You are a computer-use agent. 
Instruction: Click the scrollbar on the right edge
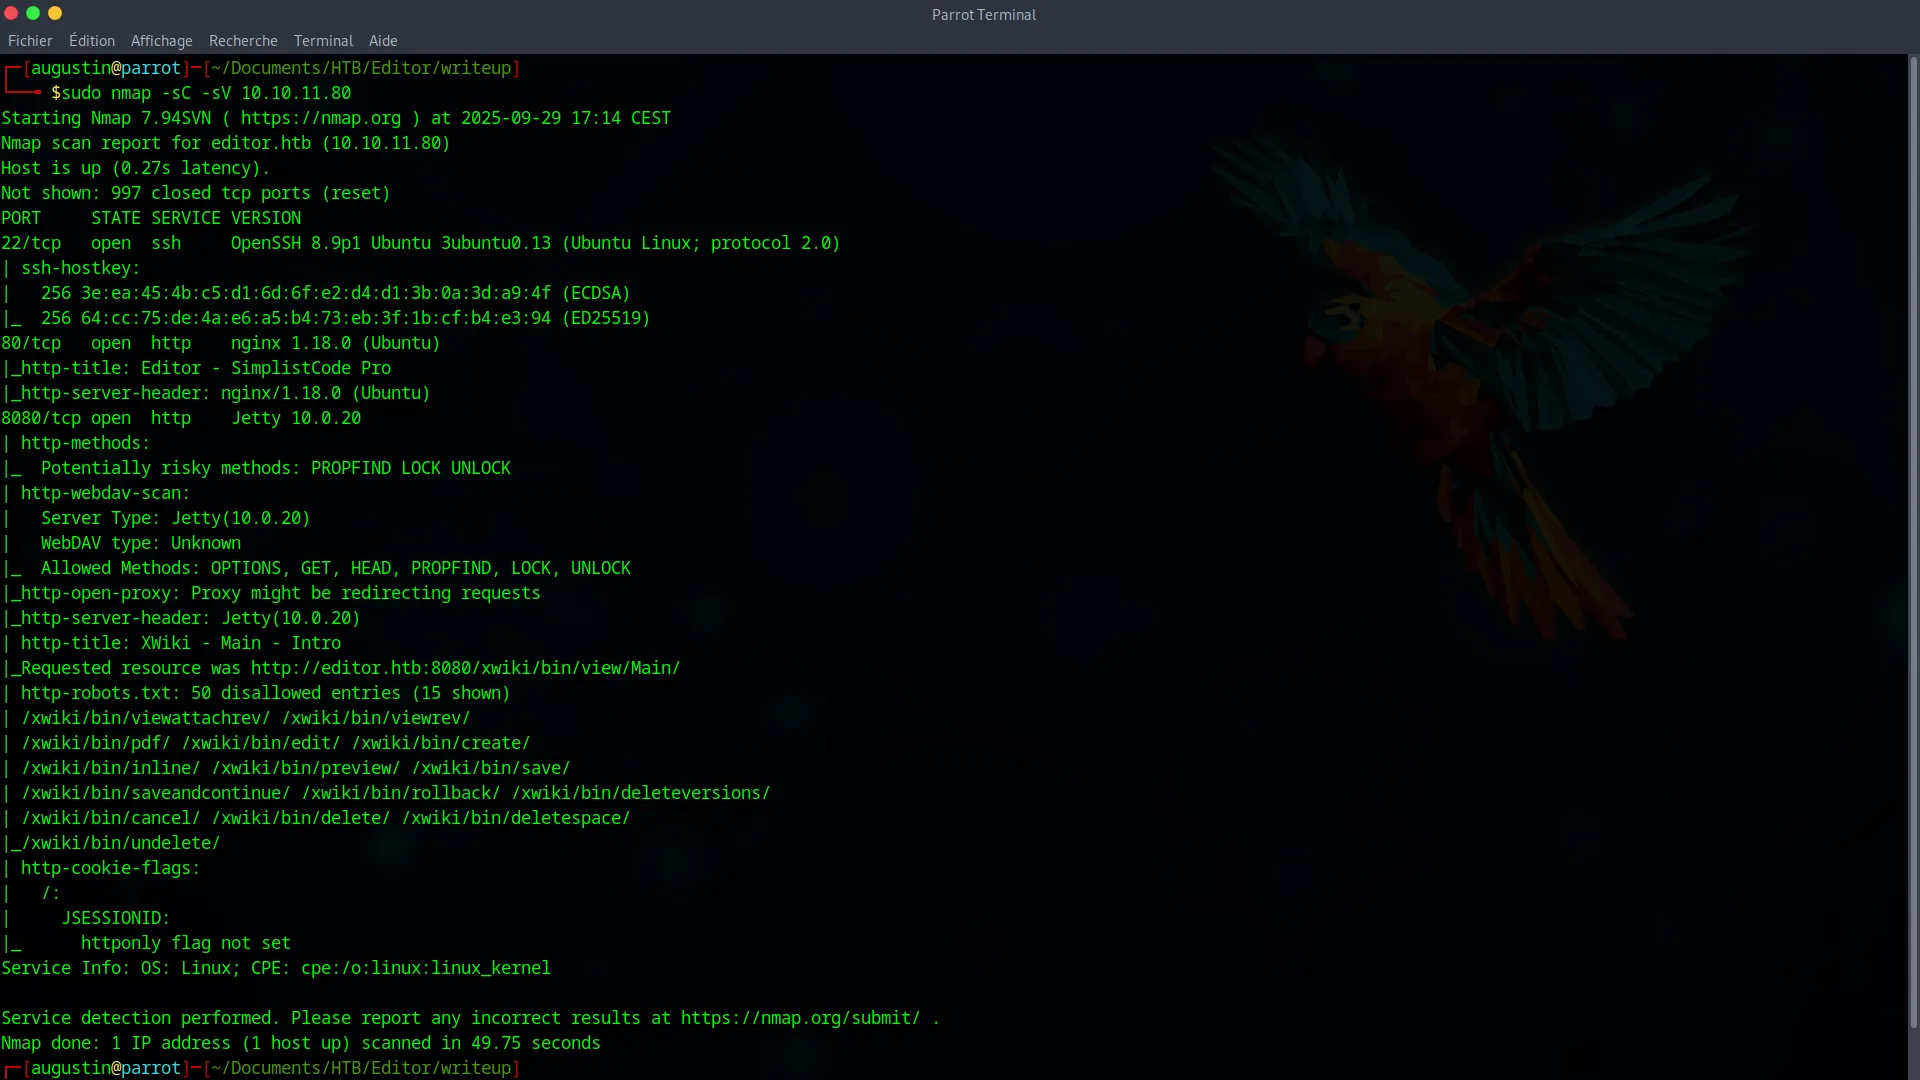pyautogui.click(x=1913, y=540)
